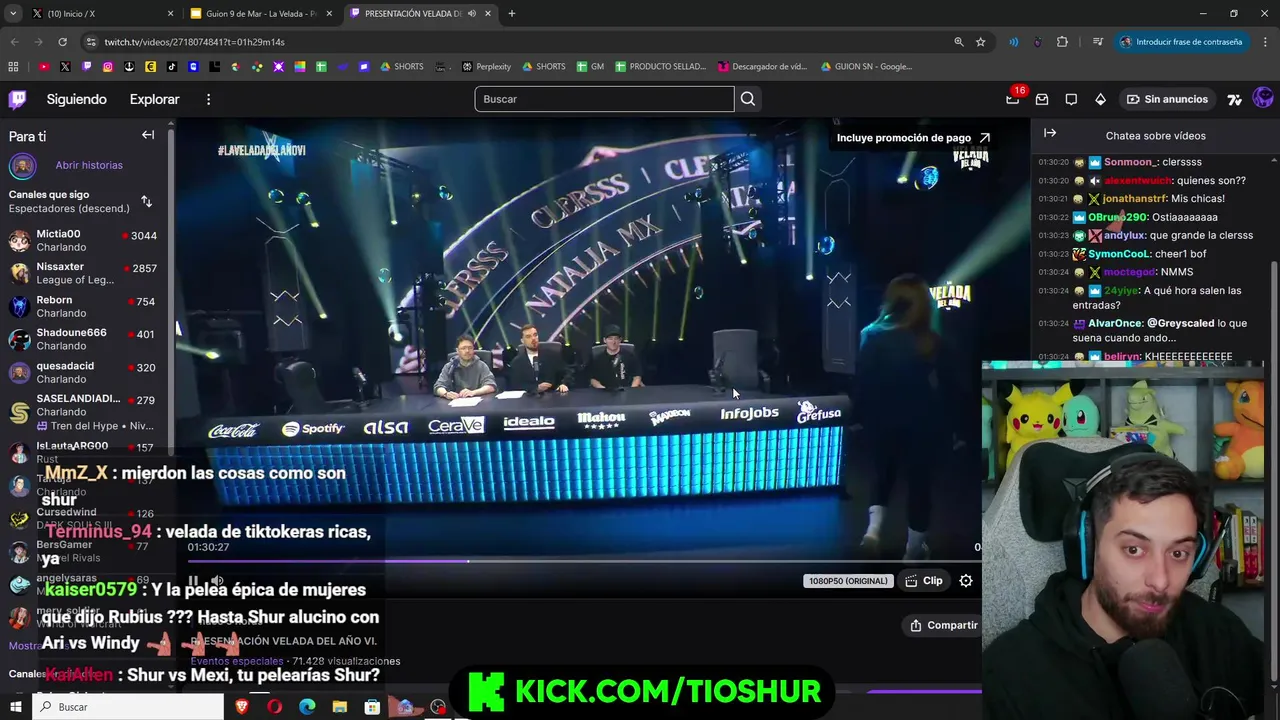The height and width of the screenshot is (720, 1280).
Task: Click username SymonCool in chat
Action: coord(1119,254)
